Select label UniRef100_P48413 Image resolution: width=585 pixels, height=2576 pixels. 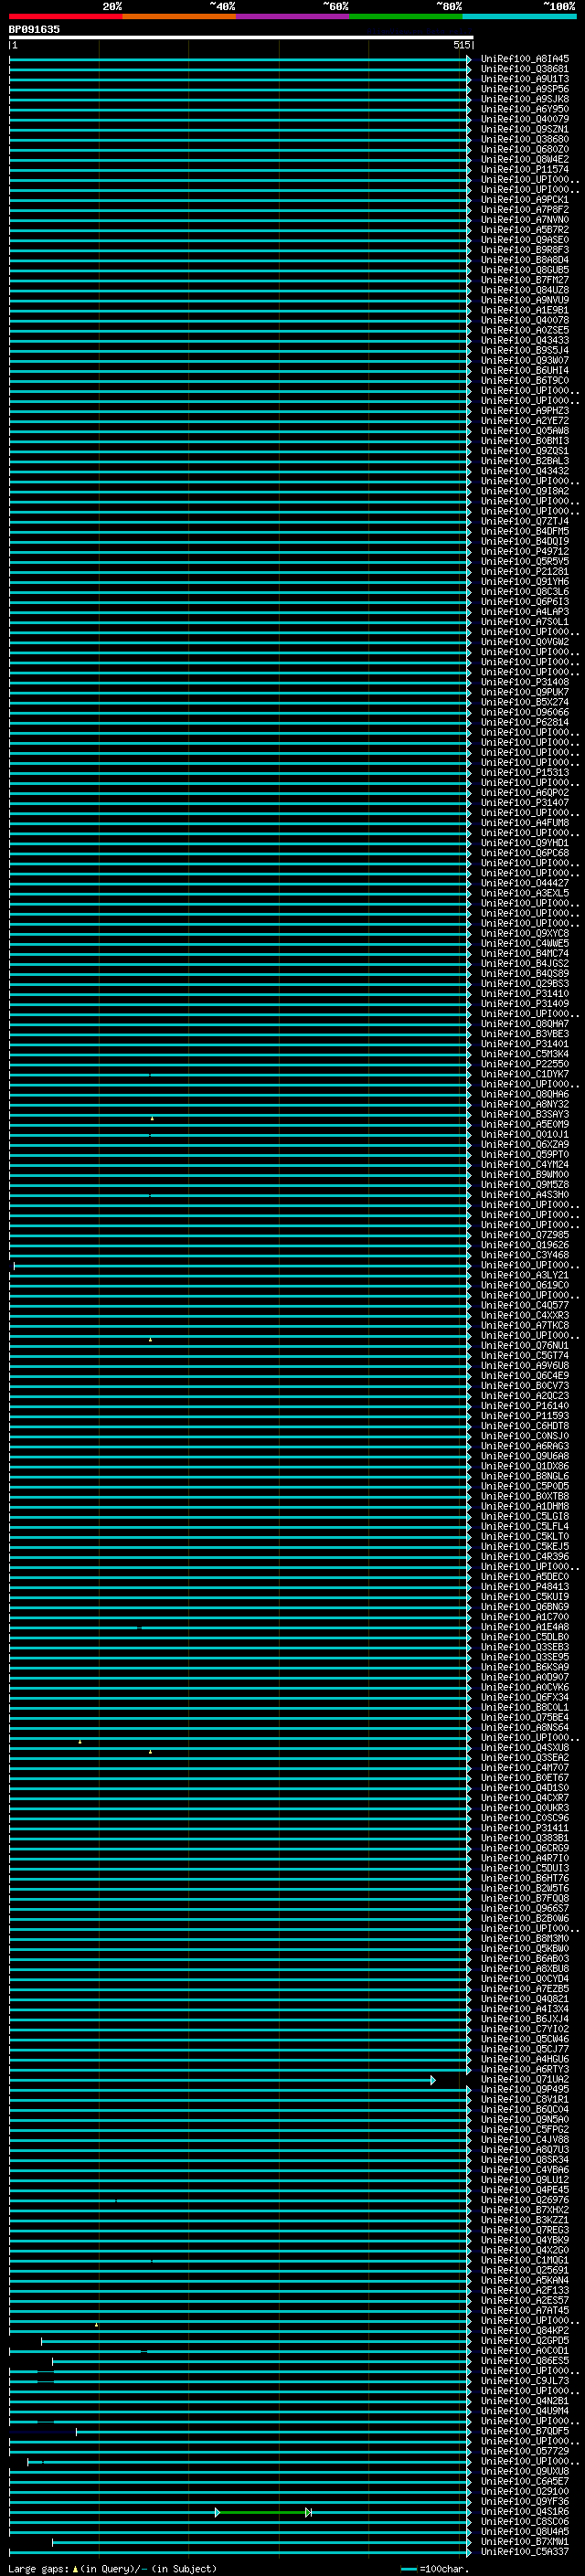click(x=524, y=1587)
